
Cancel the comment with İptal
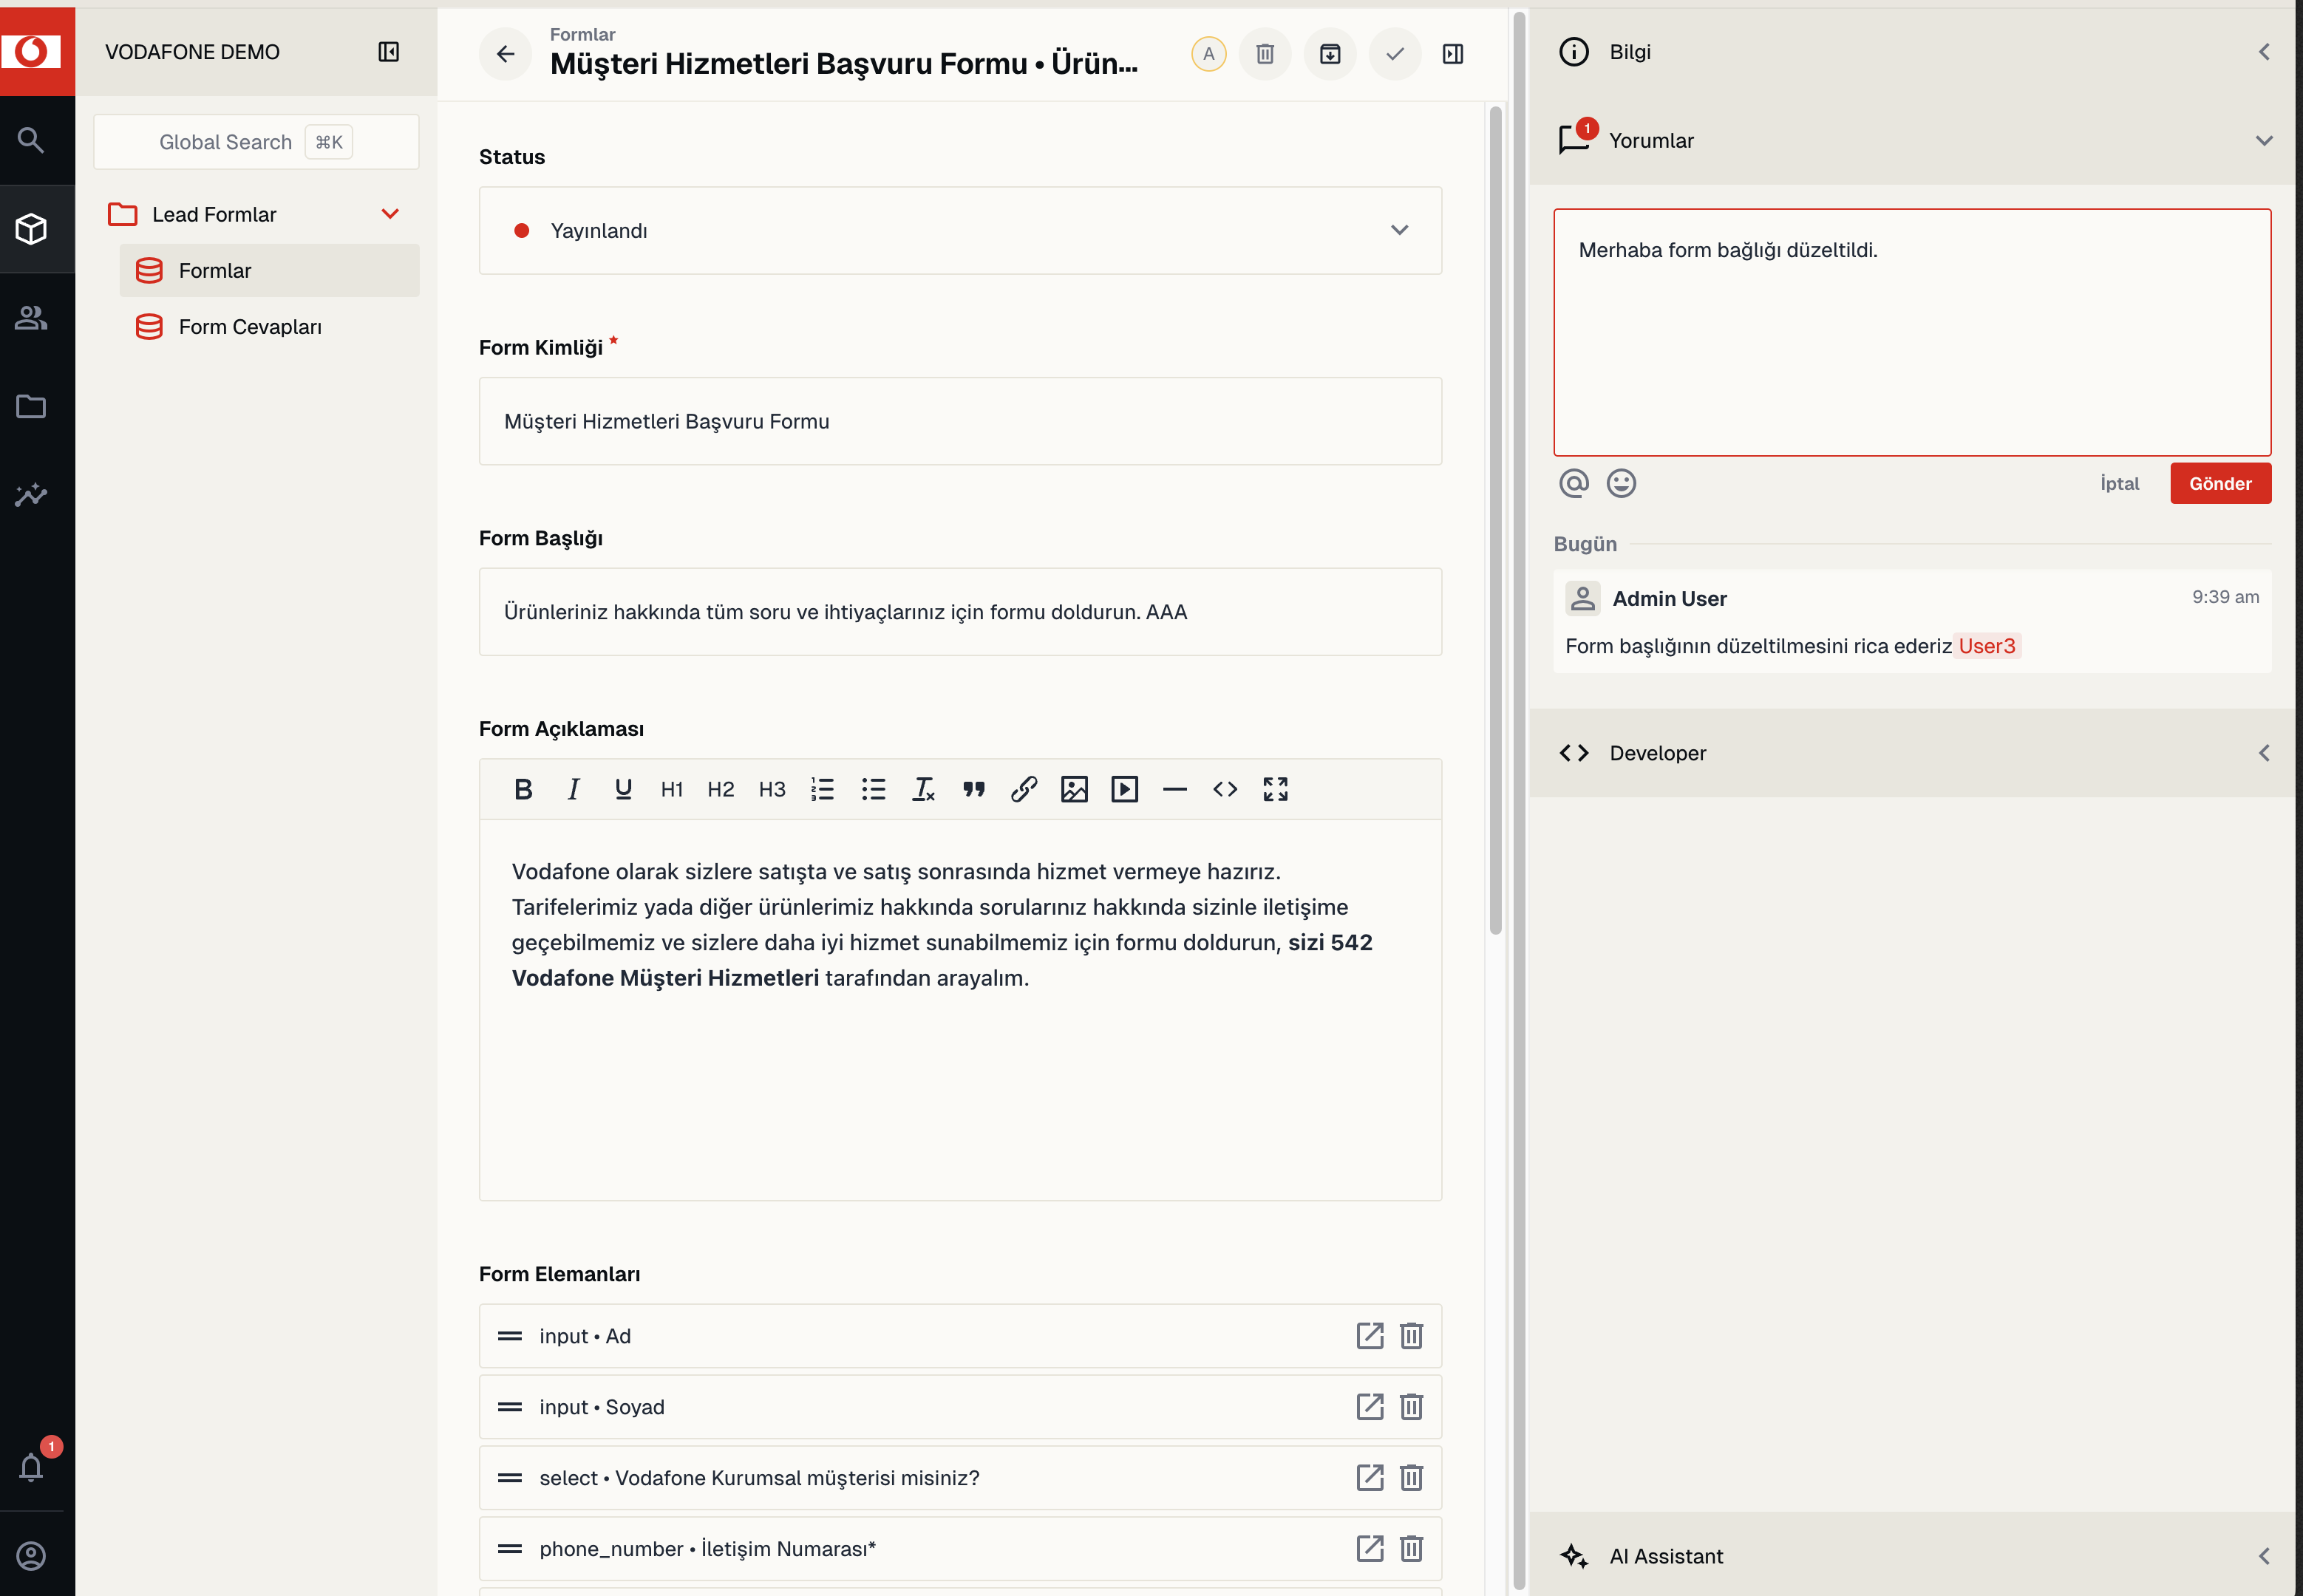[x=2119, y=484]
